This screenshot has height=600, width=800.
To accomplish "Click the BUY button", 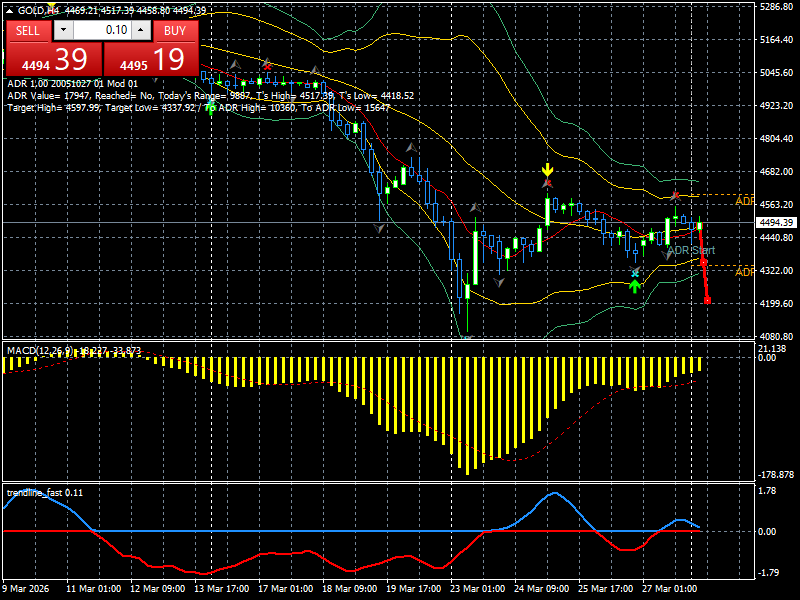I will click(175, 31).
